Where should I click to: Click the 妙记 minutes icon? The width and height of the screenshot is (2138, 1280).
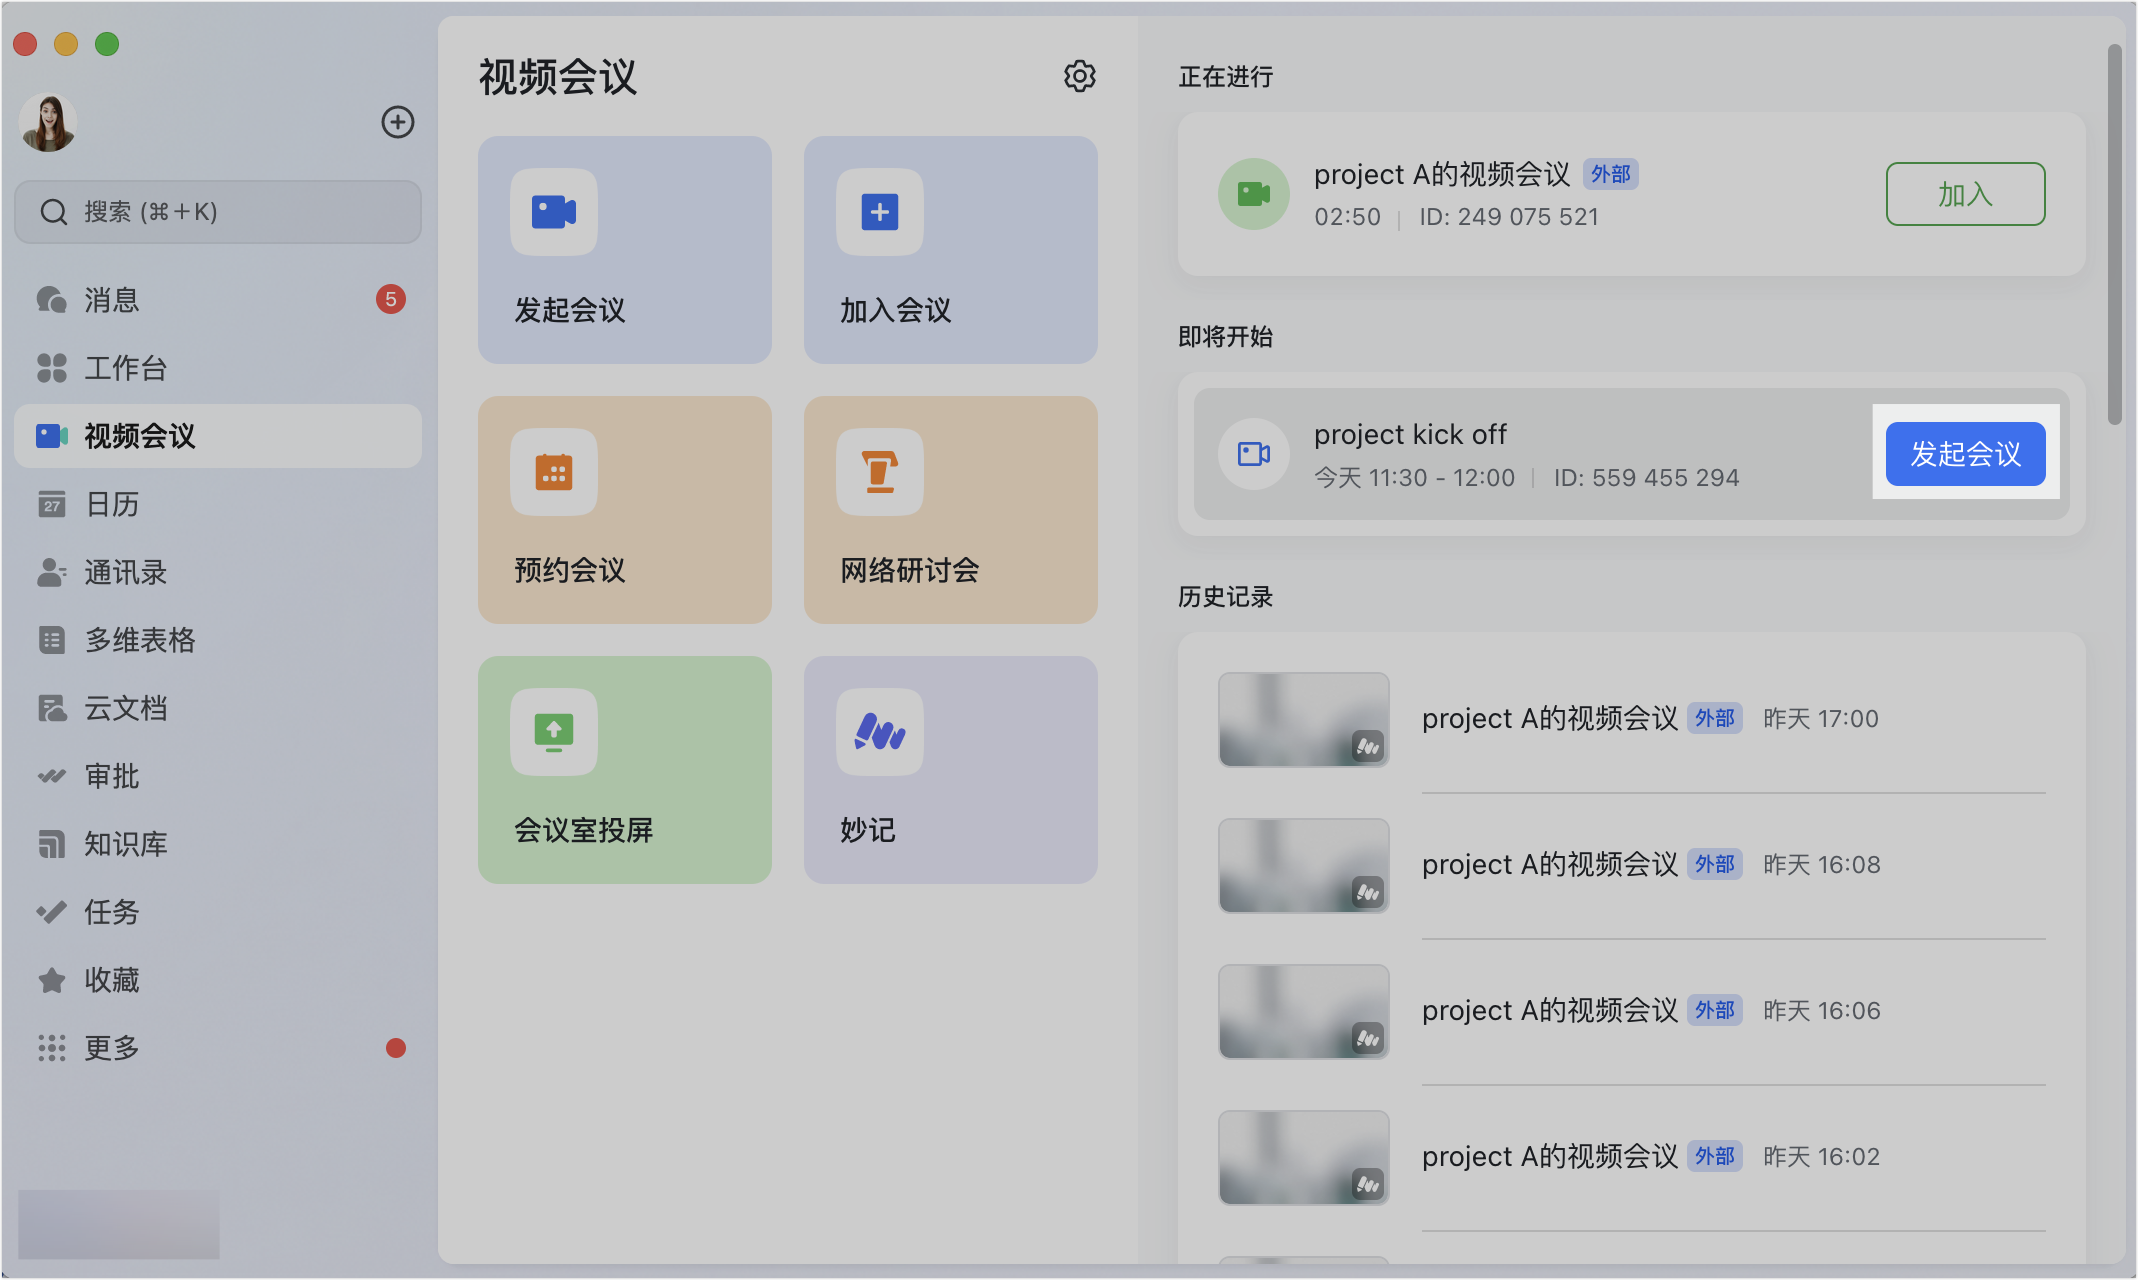click(880, 732)
